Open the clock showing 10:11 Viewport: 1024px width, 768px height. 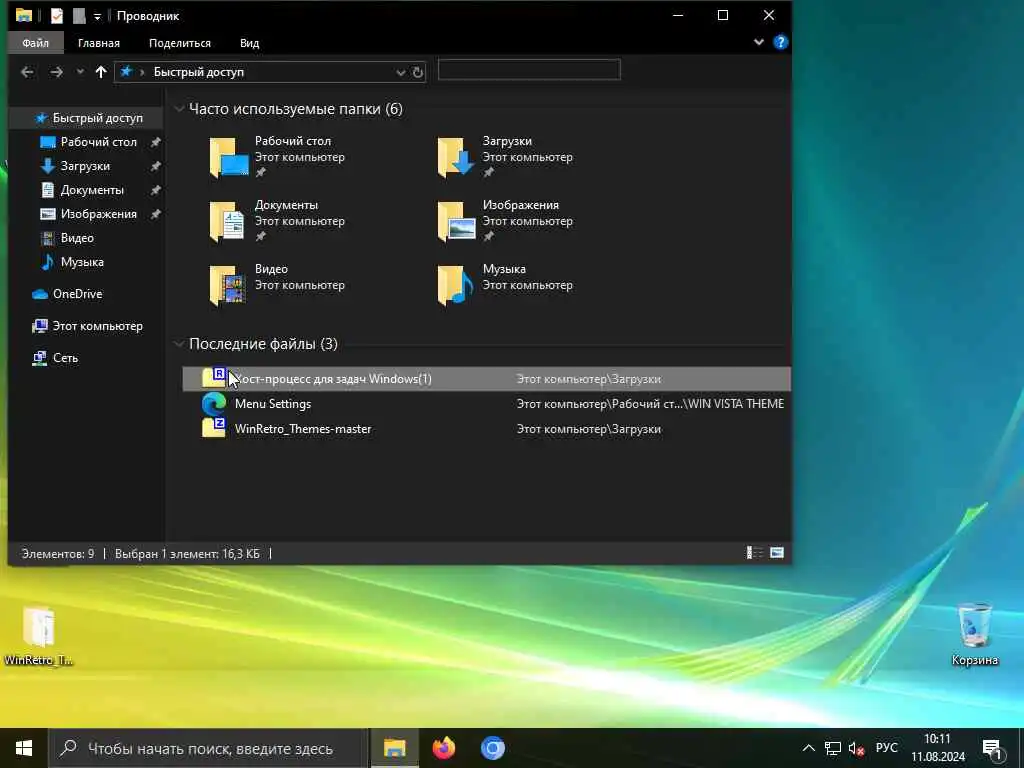point(938,748)
